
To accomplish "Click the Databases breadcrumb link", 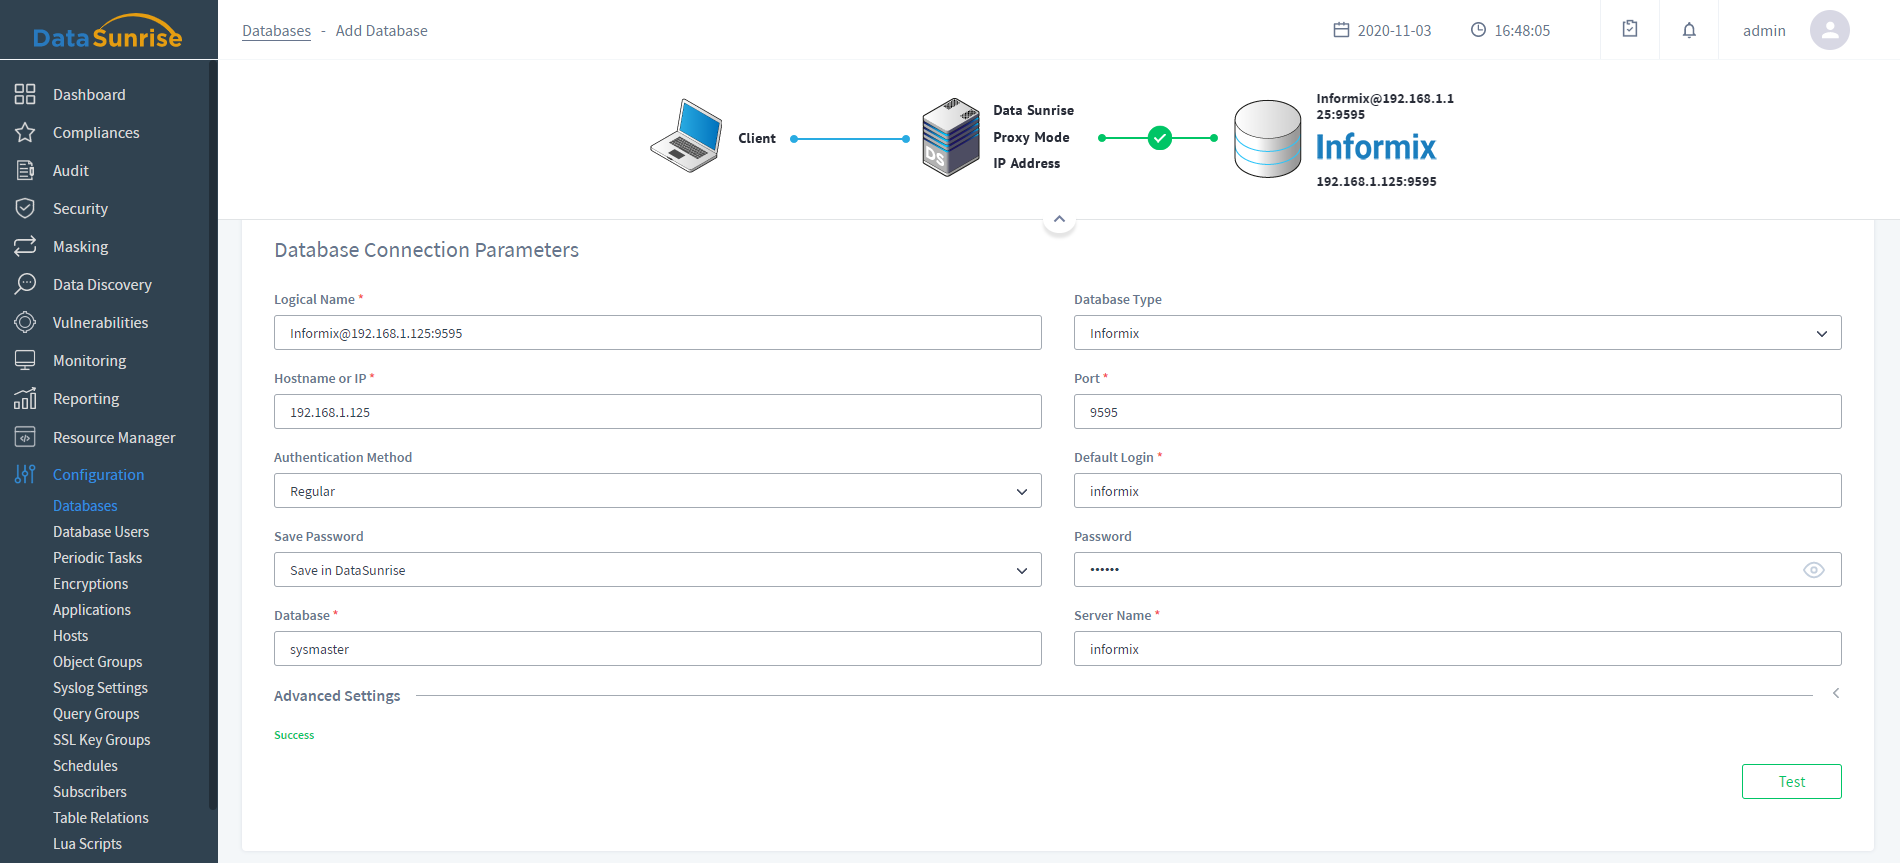I will coord(276,31).
